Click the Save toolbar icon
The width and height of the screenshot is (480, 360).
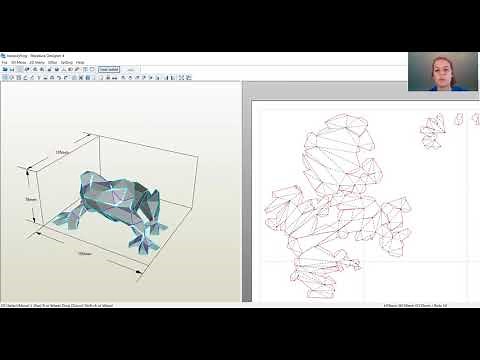click(12, 69)
